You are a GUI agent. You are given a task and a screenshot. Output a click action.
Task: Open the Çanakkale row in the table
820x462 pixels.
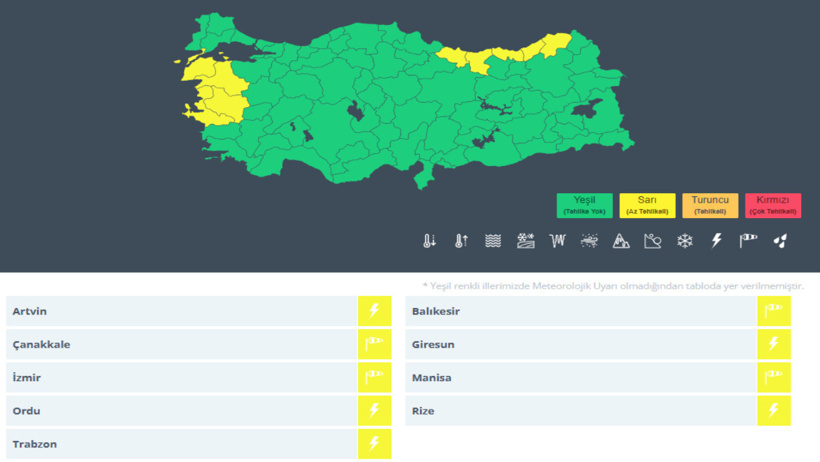click(x=199, y=344)
